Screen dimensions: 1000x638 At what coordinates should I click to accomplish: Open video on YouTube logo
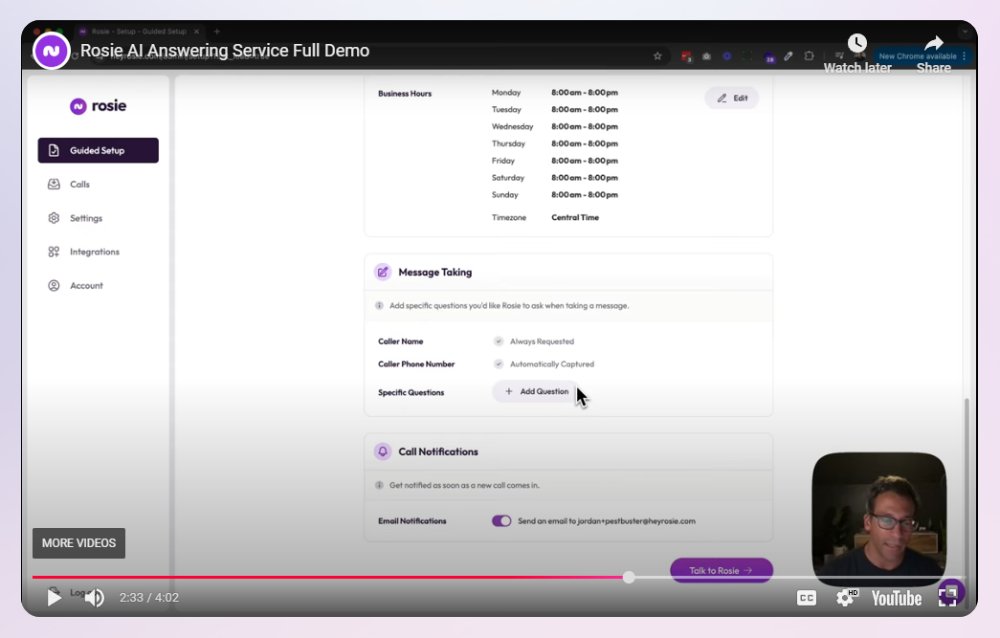coord(896,598)
